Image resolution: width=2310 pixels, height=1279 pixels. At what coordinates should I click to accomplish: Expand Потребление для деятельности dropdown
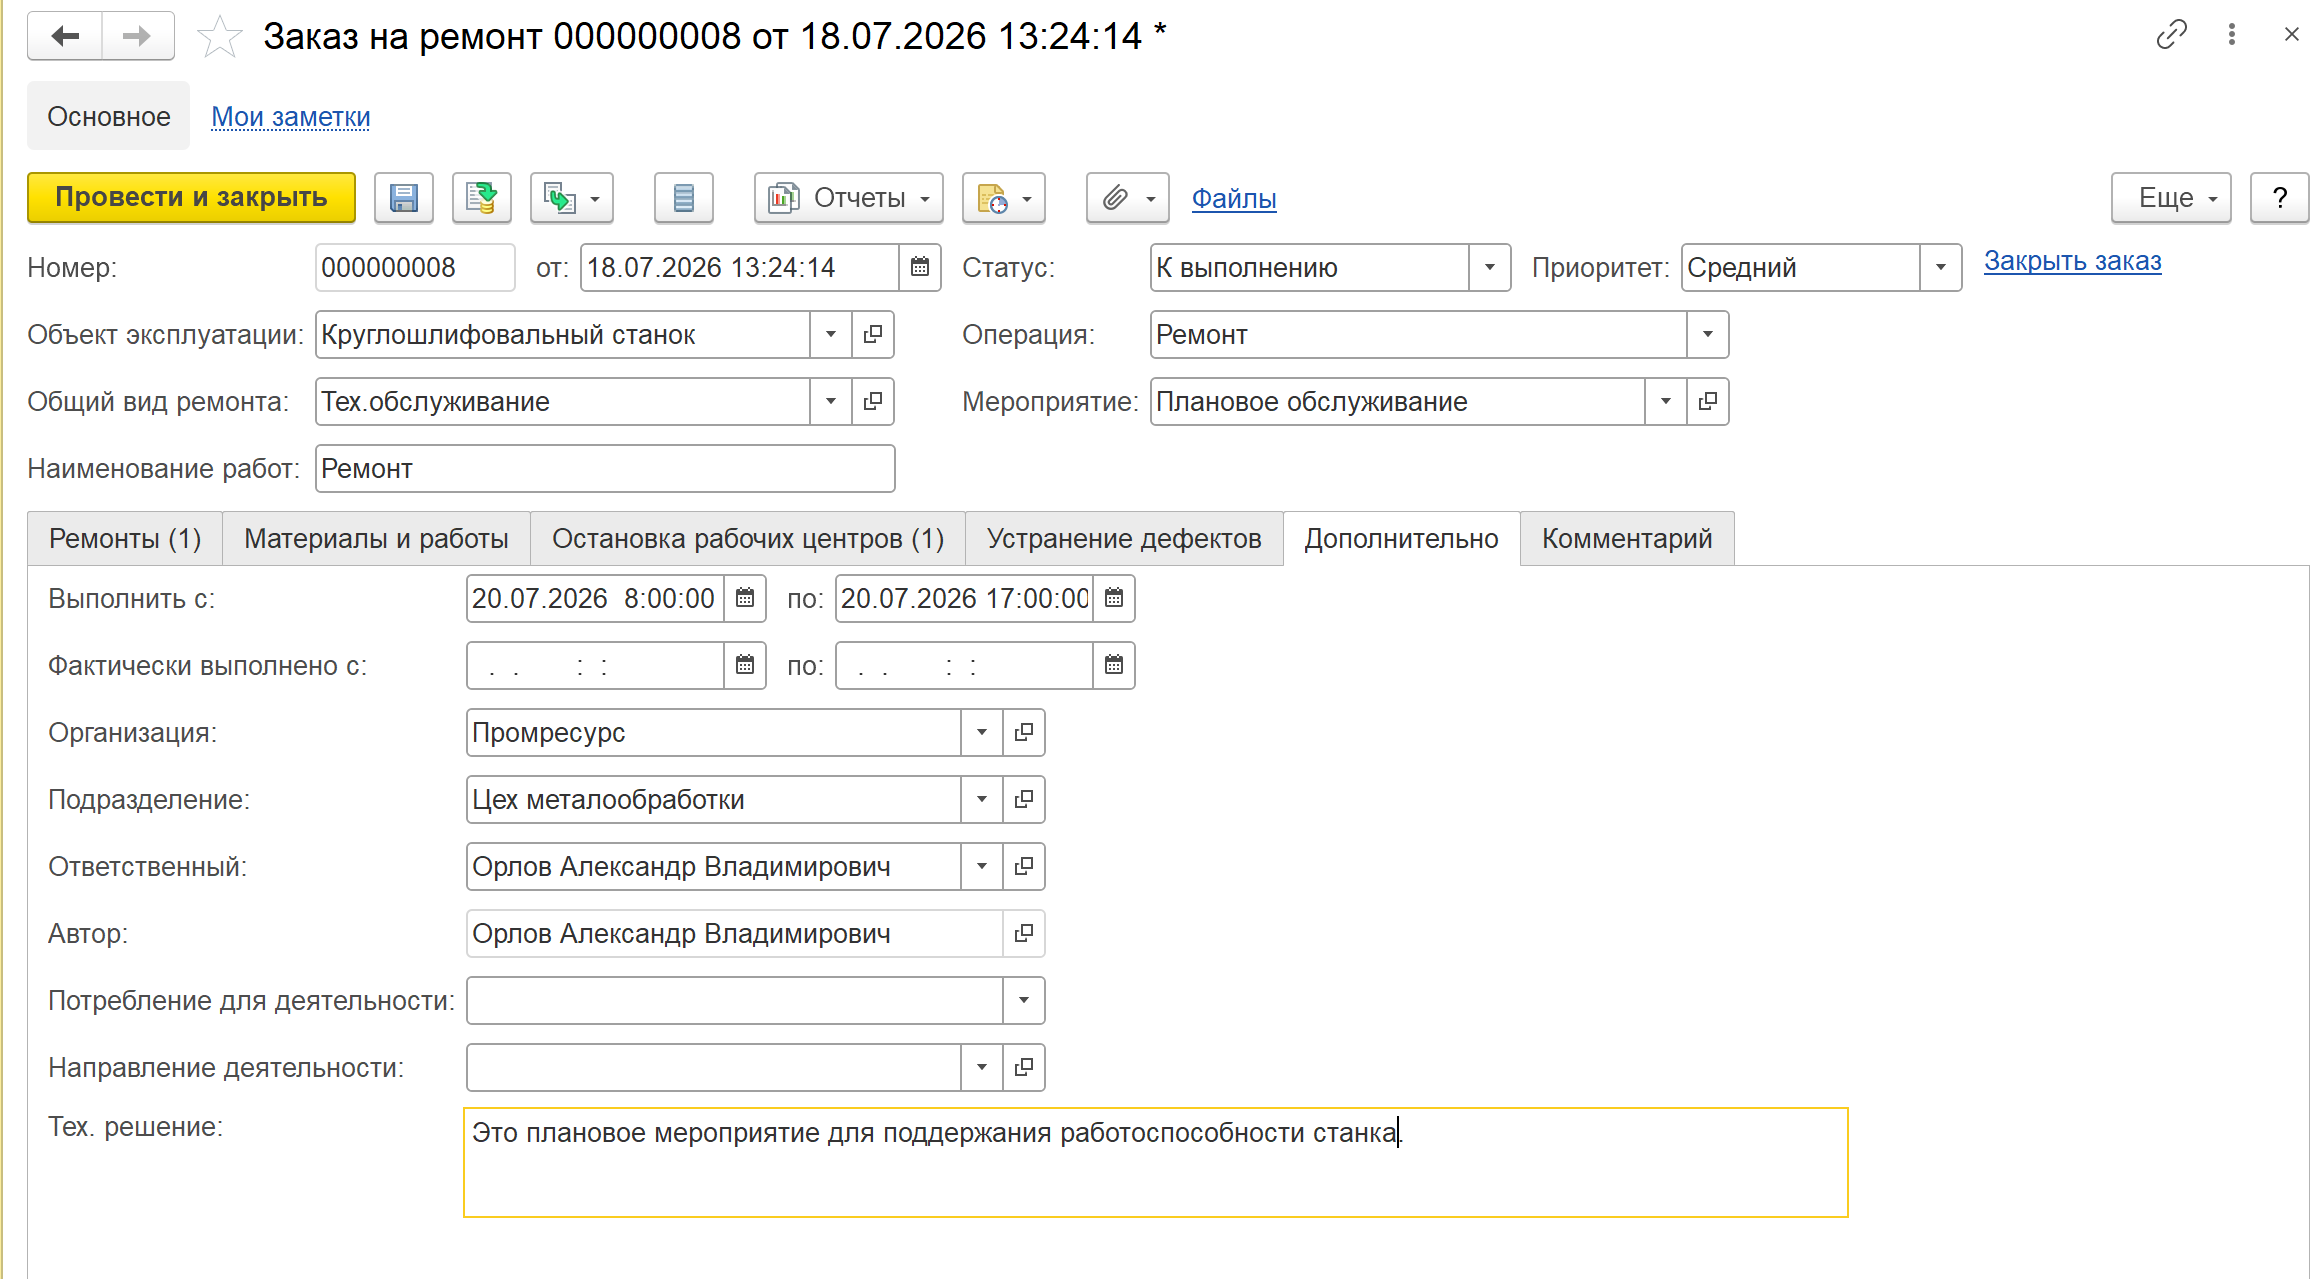1024,1001
